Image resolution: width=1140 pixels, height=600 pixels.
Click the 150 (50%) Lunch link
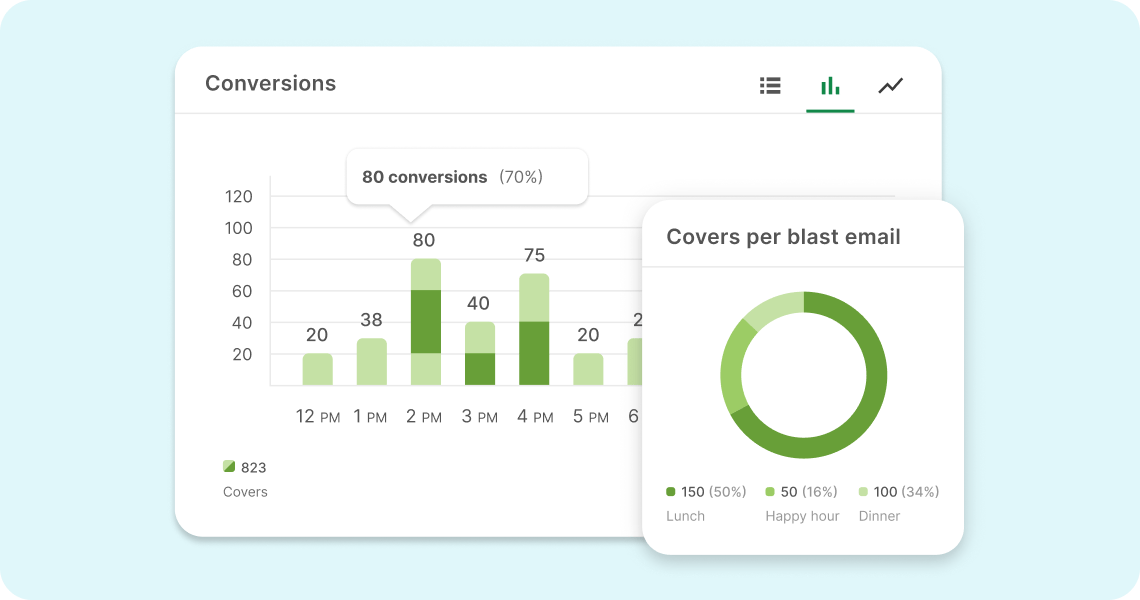[706, 492]
